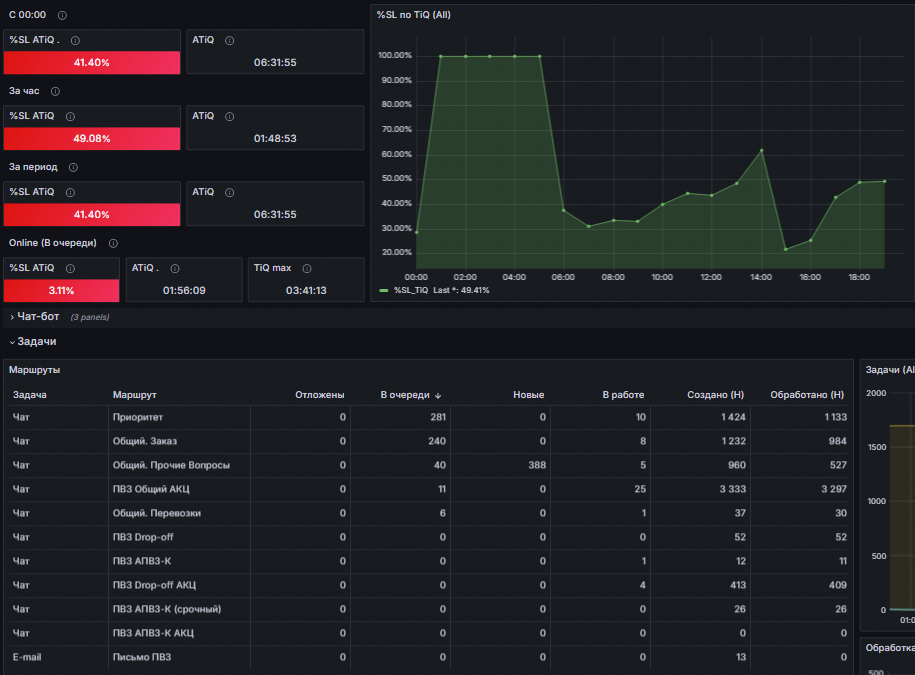Toggle %SL_TiQ series in chart legend
The image size is (915, 675).
[x=411, y=290]
